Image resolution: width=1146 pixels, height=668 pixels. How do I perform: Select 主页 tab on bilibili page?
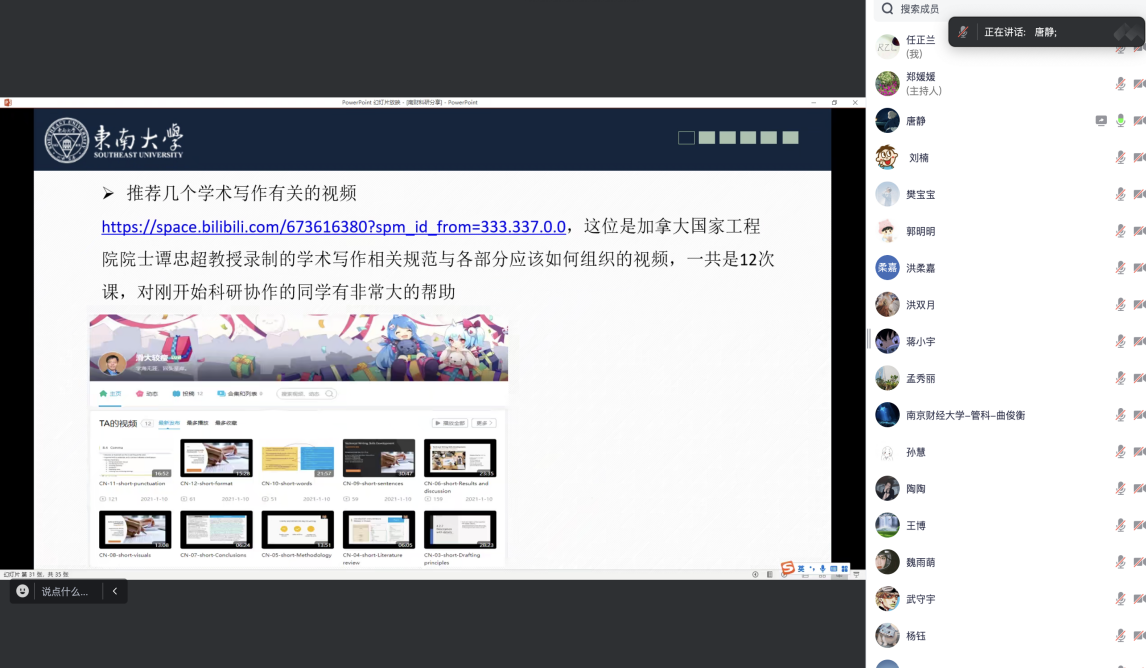(111, 394)
